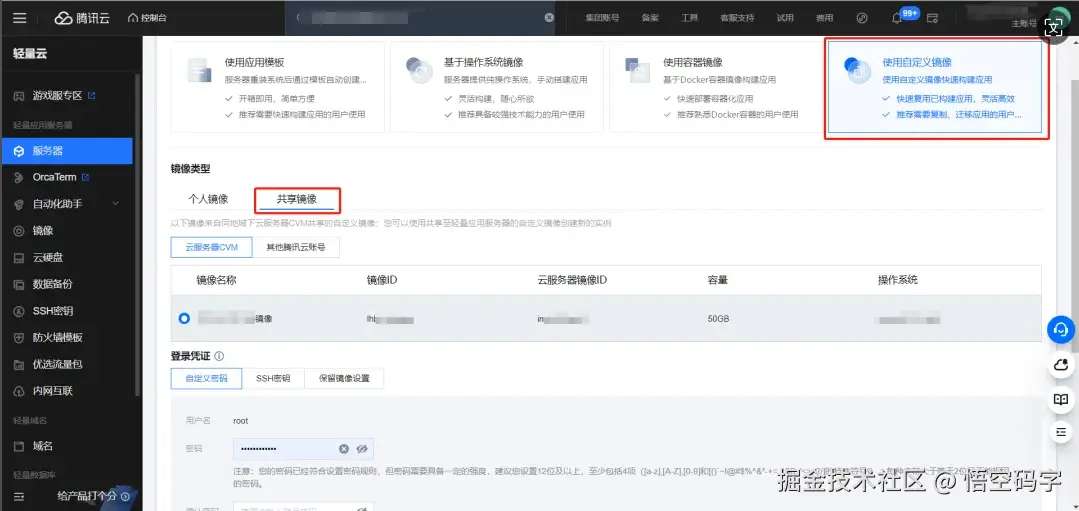Click the cloud assistant floating button
This screenshot has height=511, width=1079.
tap(1060, 364)
